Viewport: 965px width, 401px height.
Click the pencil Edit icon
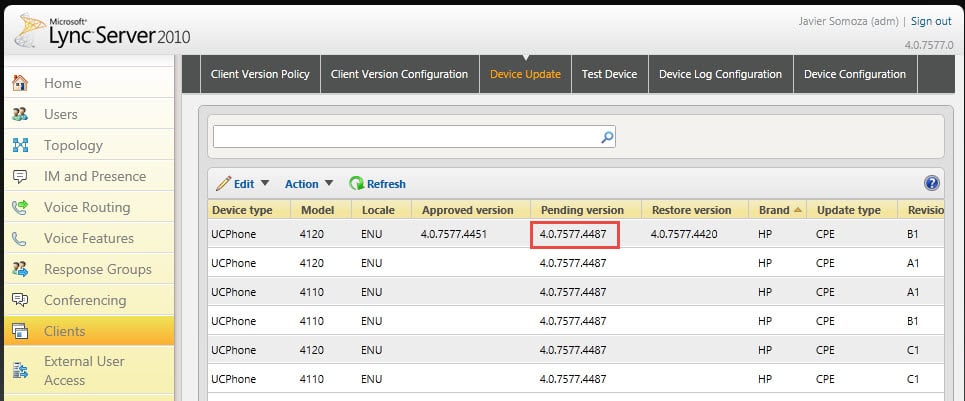pos(223,183)
